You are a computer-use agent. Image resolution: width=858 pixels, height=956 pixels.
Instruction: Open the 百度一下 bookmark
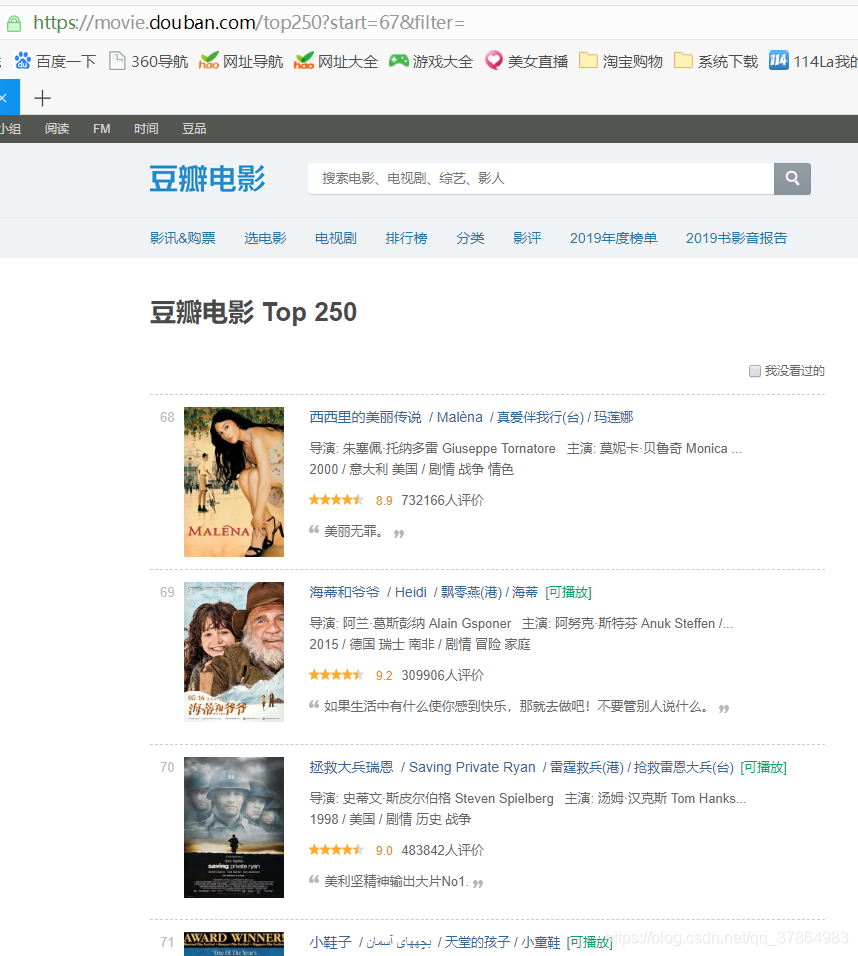tap(55, 62)
